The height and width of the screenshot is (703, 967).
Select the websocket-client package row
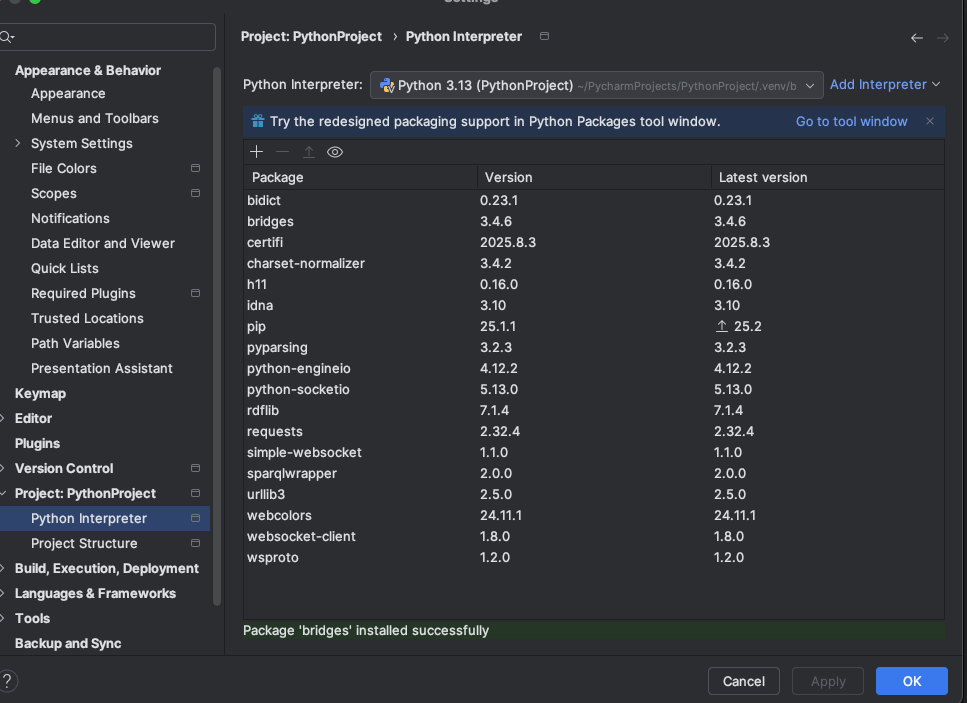point(594,536)
